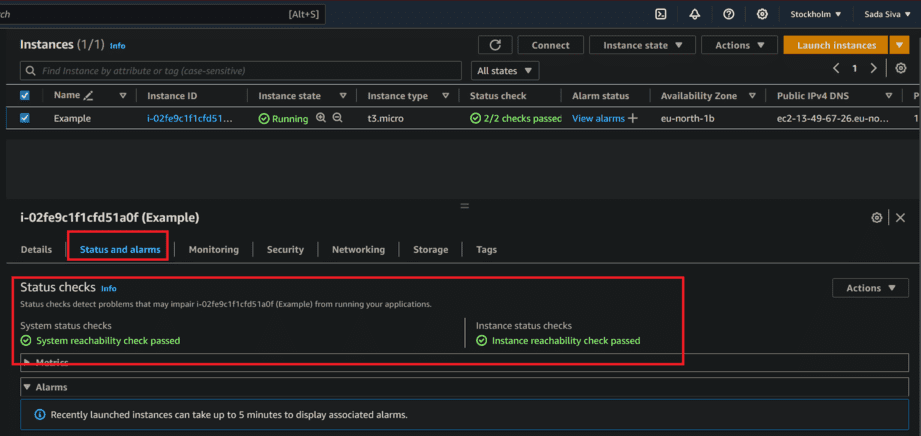This screenshot has height=436, width=921.
Task: Click the t3.micro instance type cell
Action: point(385,118)
